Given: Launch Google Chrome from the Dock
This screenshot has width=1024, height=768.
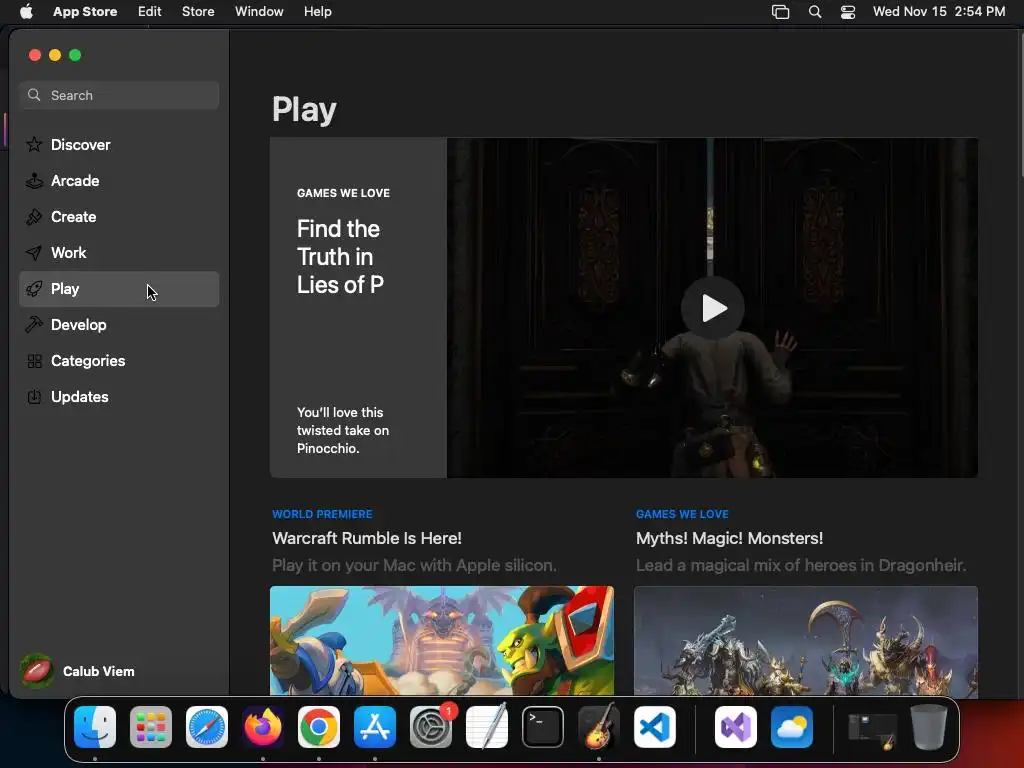Looking at the screenshot, I should point(319,727).
